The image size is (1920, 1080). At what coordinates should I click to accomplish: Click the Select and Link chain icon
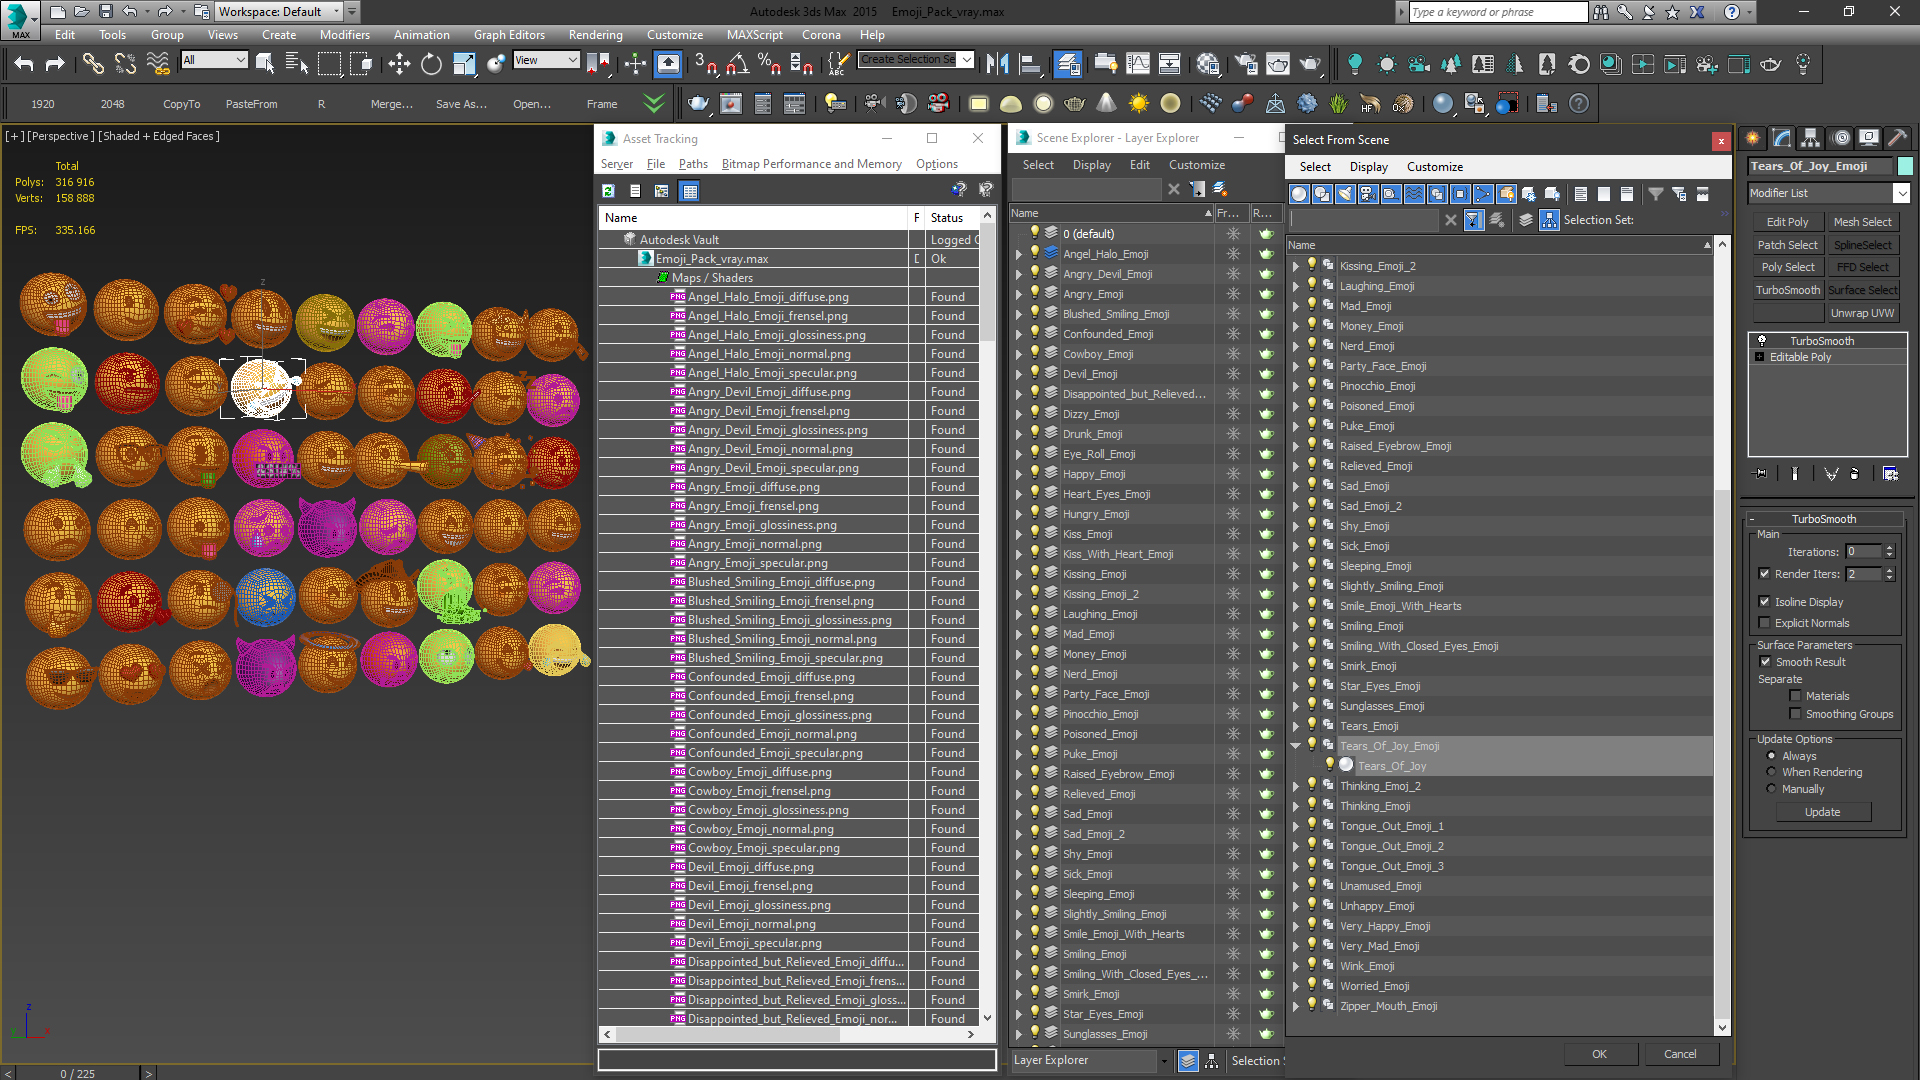[93, 64]
